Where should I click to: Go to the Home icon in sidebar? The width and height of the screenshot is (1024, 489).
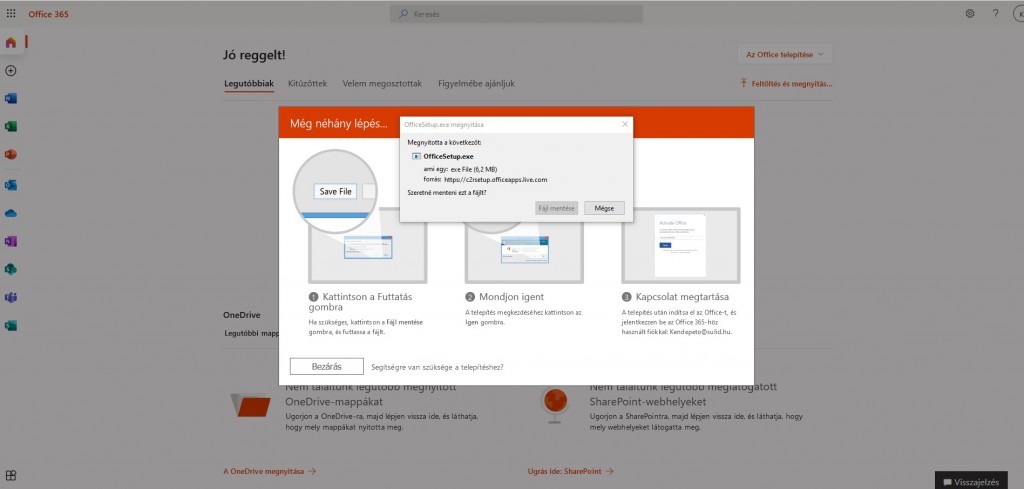point(10,43)
